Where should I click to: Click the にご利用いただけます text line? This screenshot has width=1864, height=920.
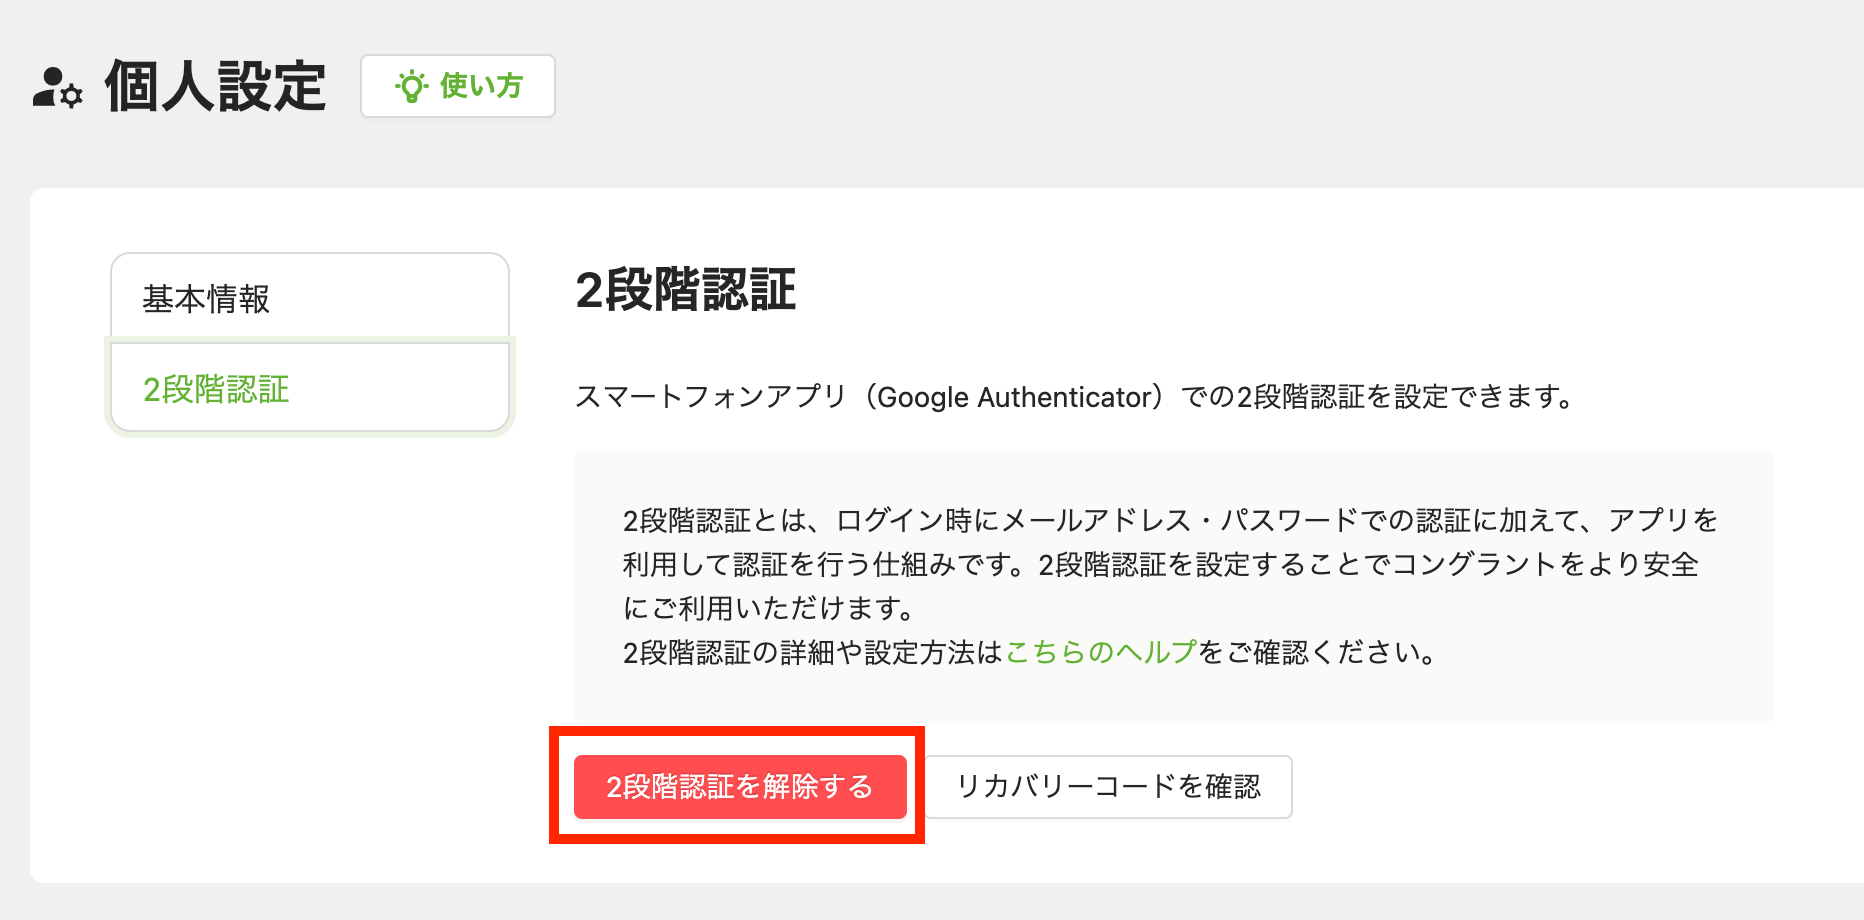[x=768, y=609]
